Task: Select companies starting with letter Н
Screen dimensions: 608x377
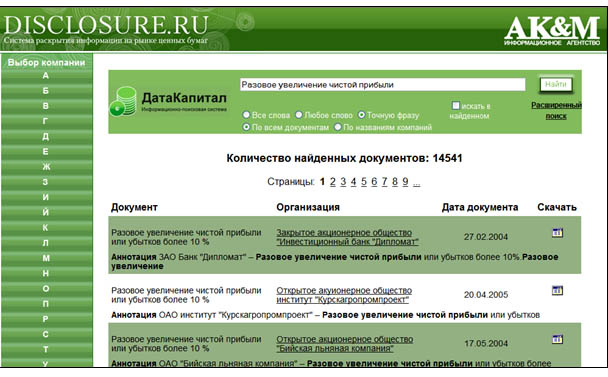Action: [46, 273]
